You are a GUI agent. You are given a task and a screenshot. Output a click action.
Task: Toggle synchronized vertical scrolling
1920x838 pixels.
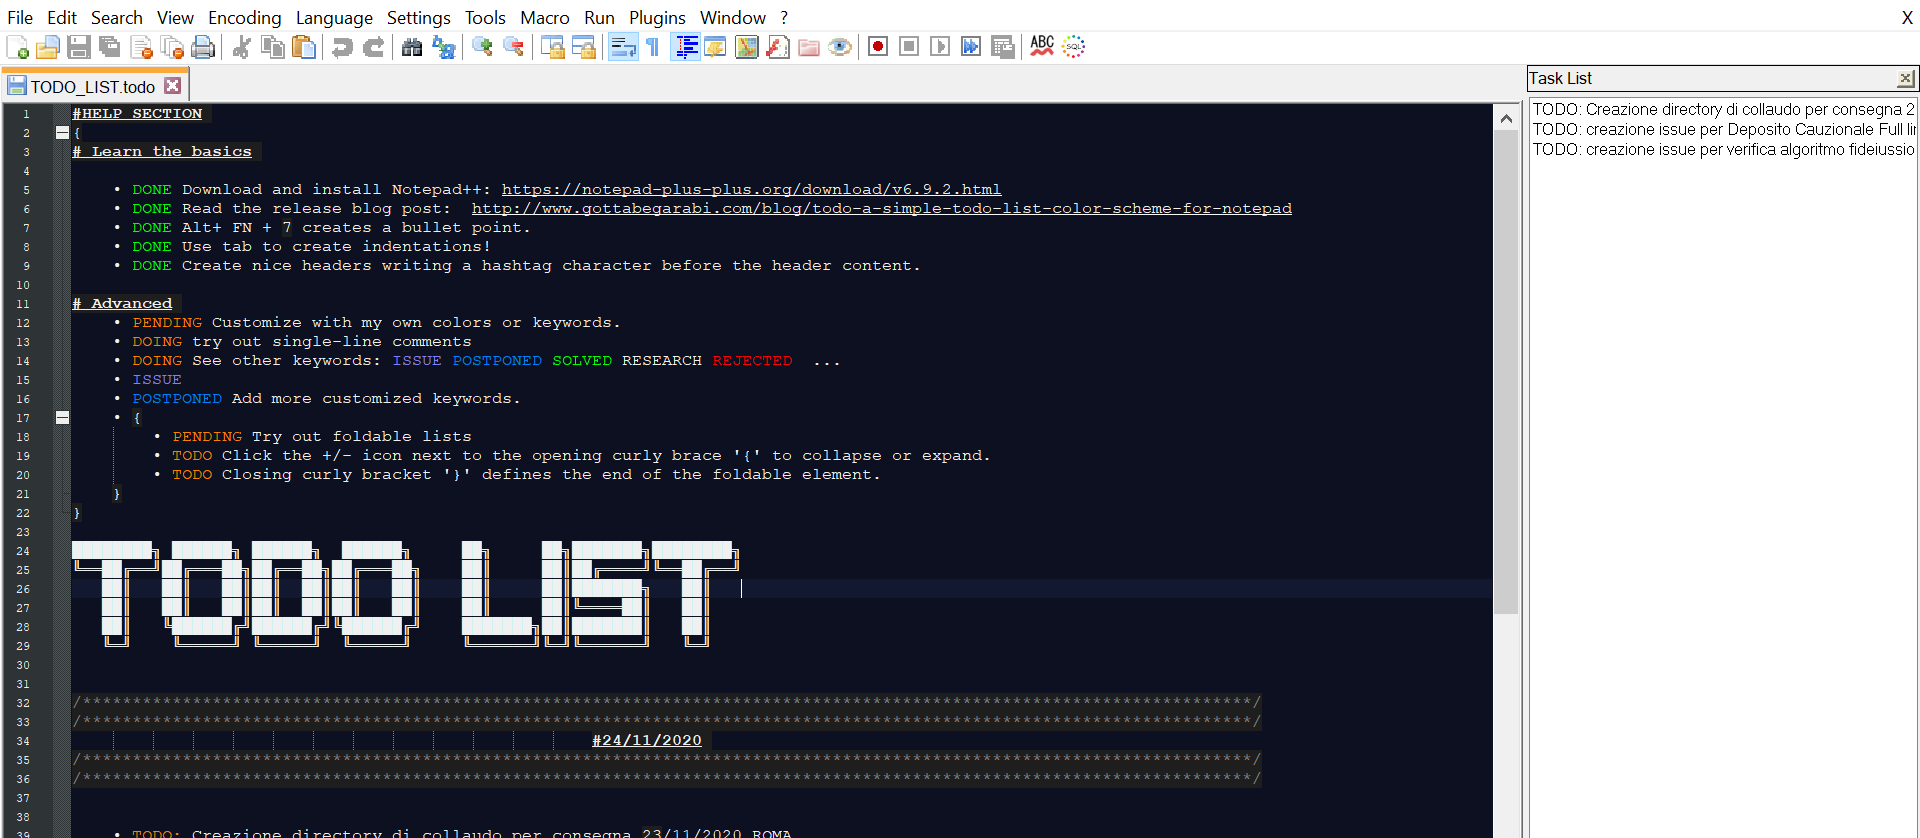(552, 47)
